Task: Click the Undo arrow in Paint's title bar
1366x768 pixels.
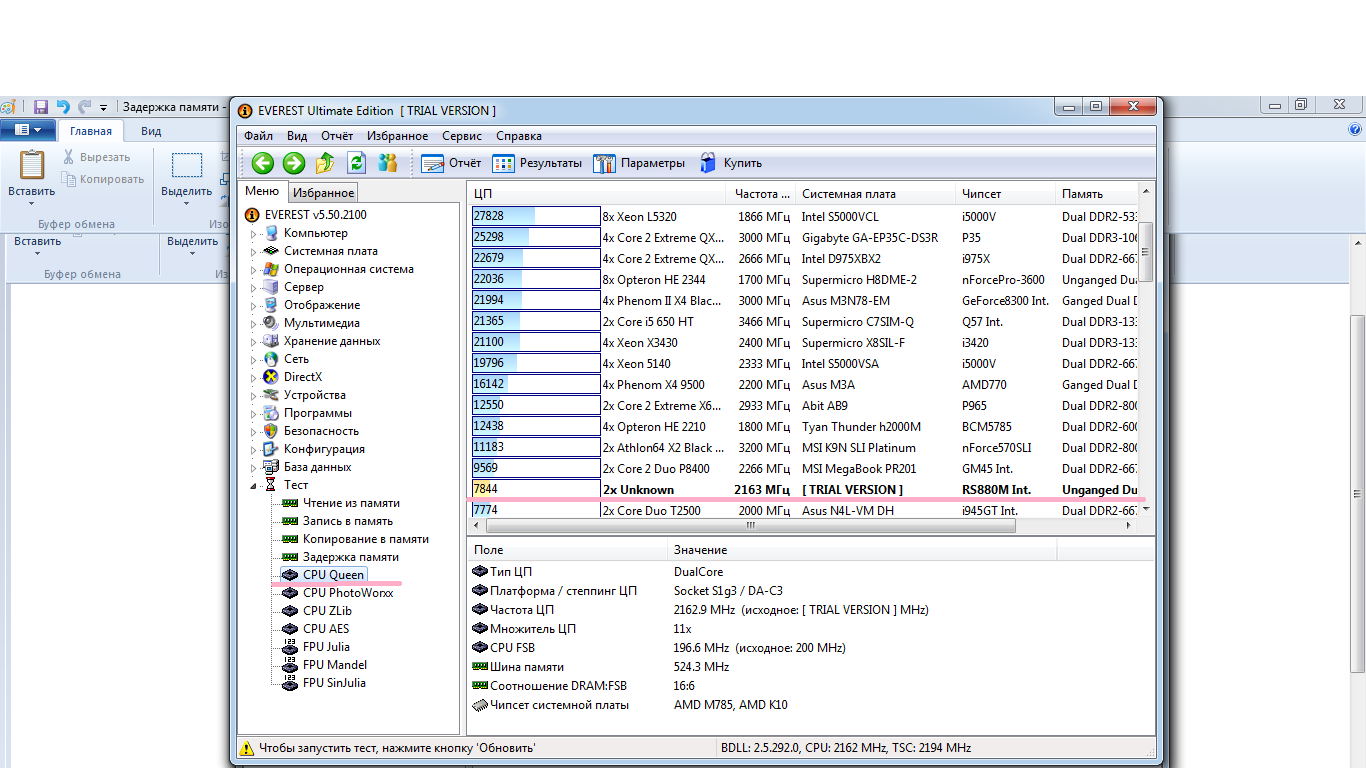Action: pyautogui.click(x=63, y=106)
